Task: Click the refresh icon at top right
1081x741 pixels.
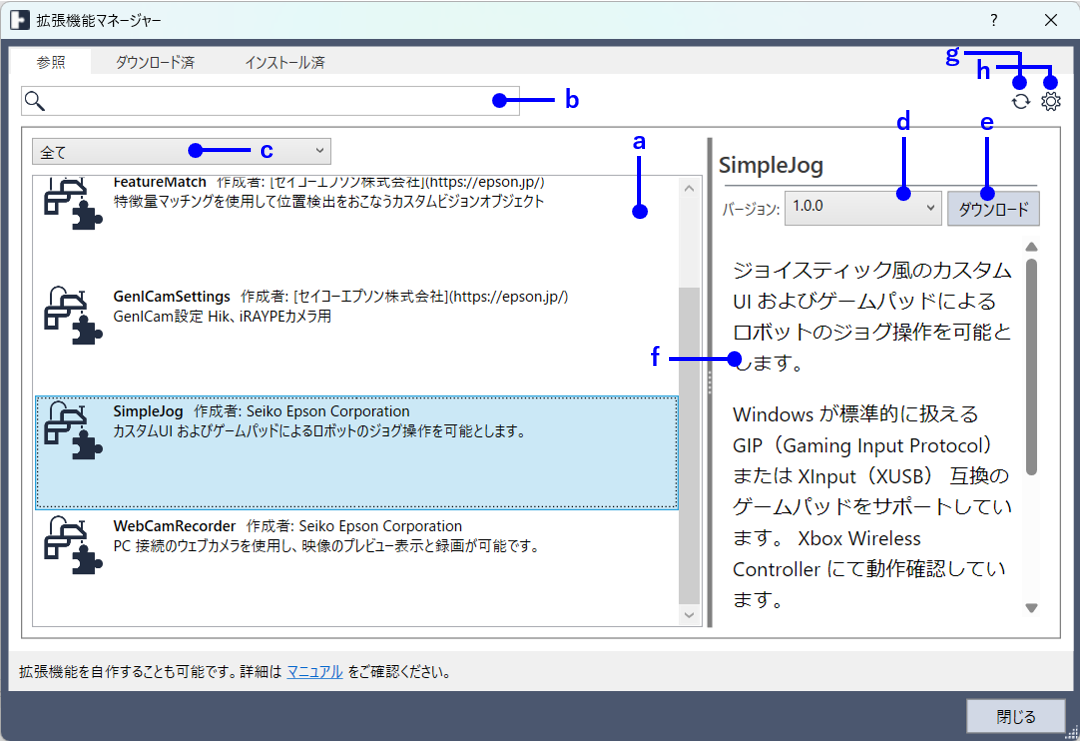Action: [x=1020, y=101]
